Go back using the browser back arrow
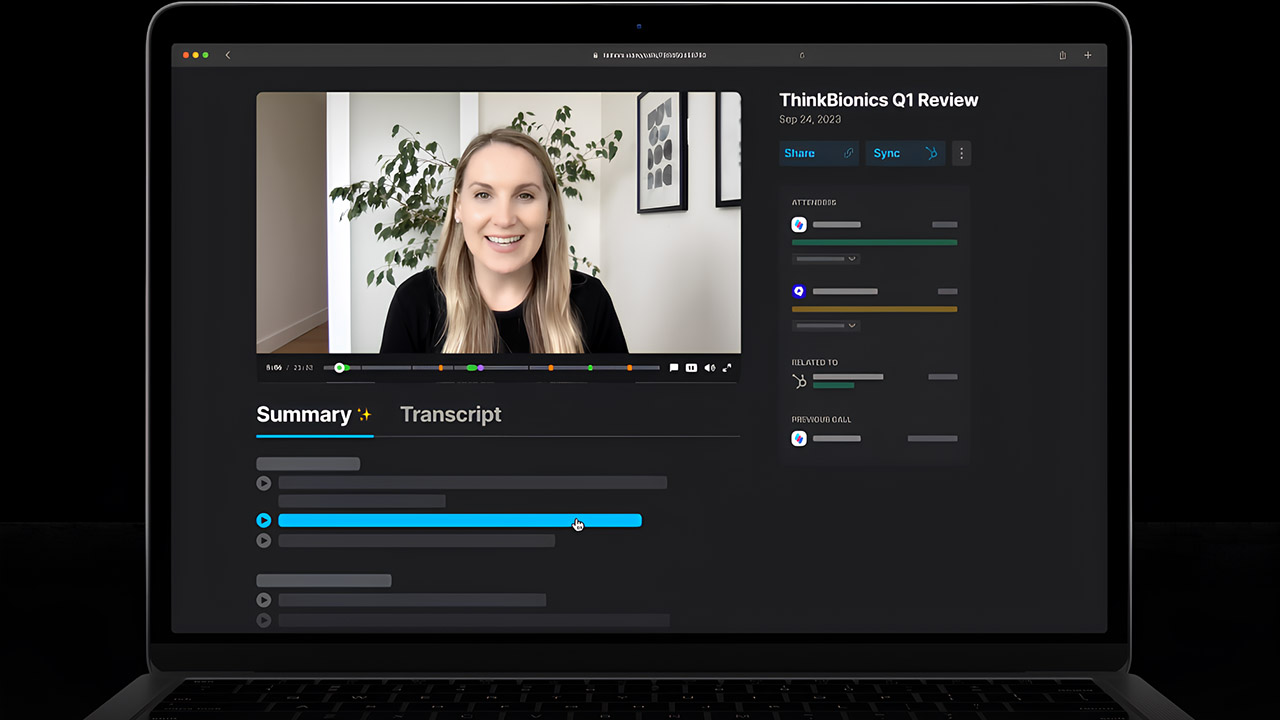The height and width of the screenshot is (720, 1280). click(x=228, y=55)
